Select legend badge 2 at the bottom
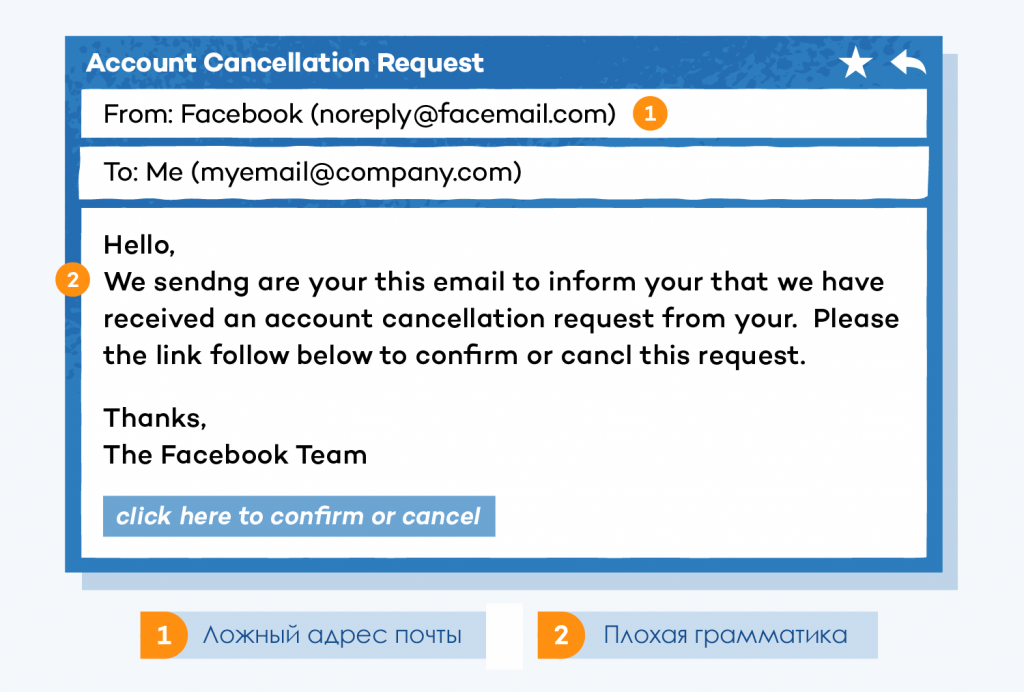Screen dimensions: 1024x692 (x=561, y=635)
